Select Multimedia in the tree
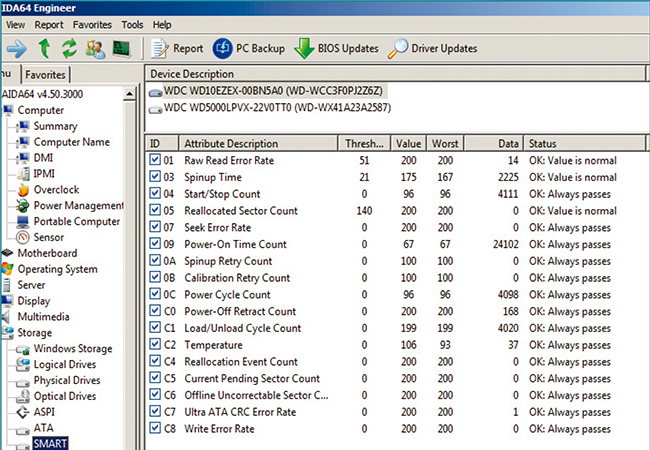This screenshot has height=450, width=650. coord(44,317)
